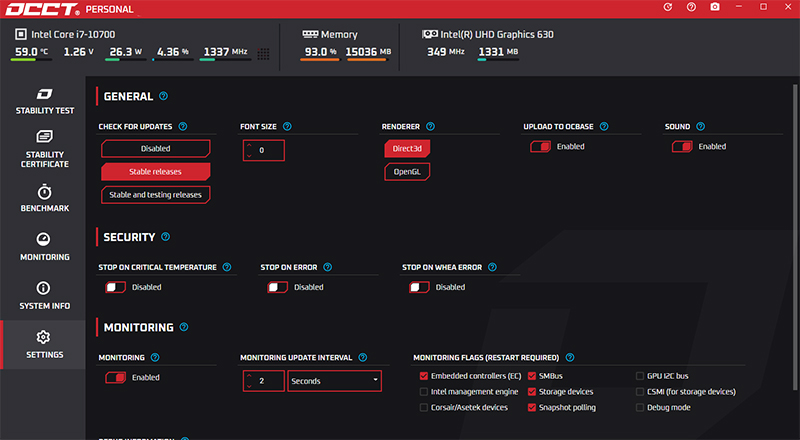
Task: Check CSMI (for storage devices) flag
Action: point(640,392)
